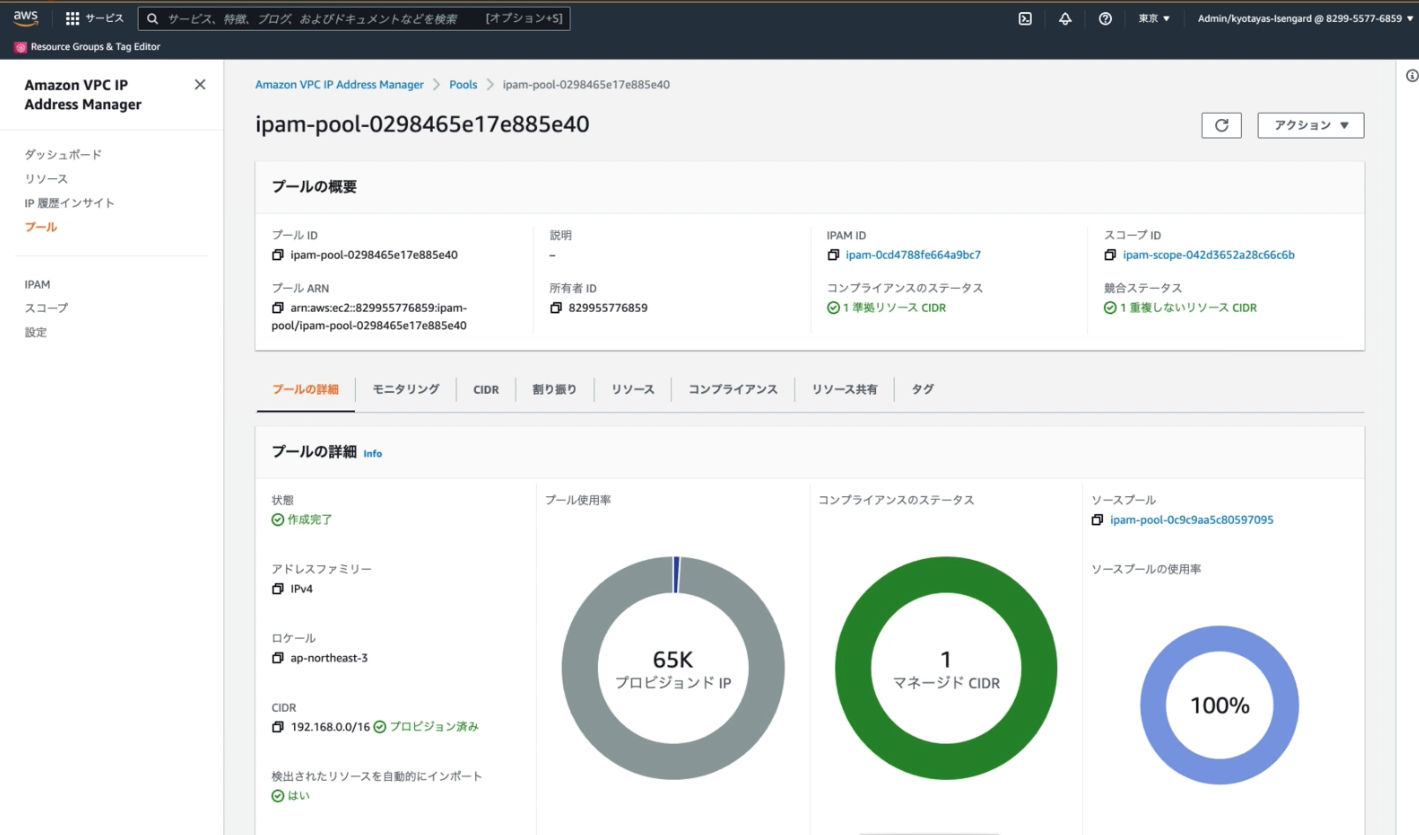Viewport: 1419px width, 835px height.
Task: Click the AWS services search field
Action: (322, 18)
